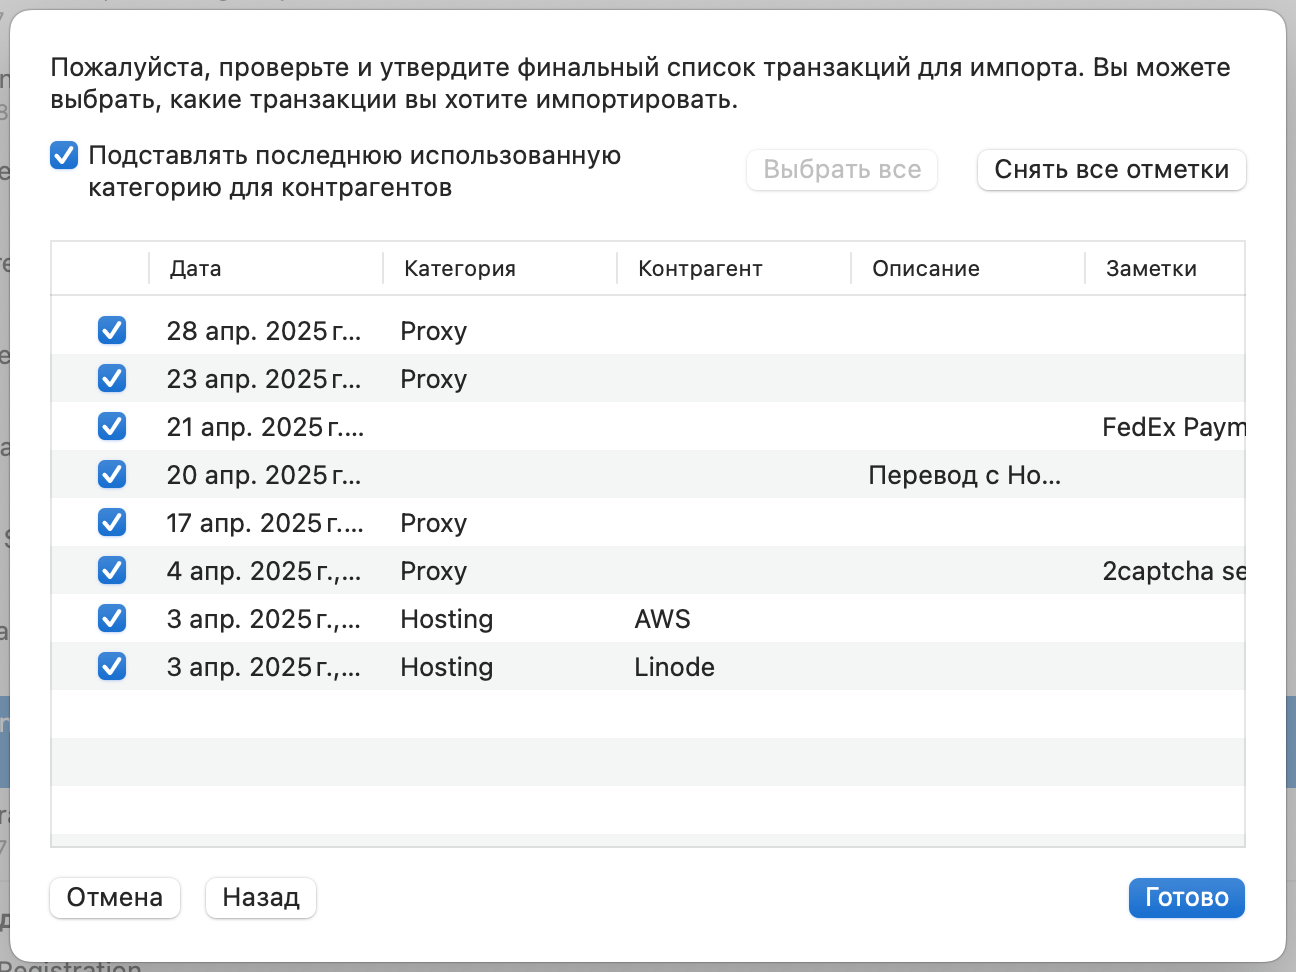This screenshot has height=972, width=1296.
Task: Click the 'Дата' column header
Action: point(266,268)
